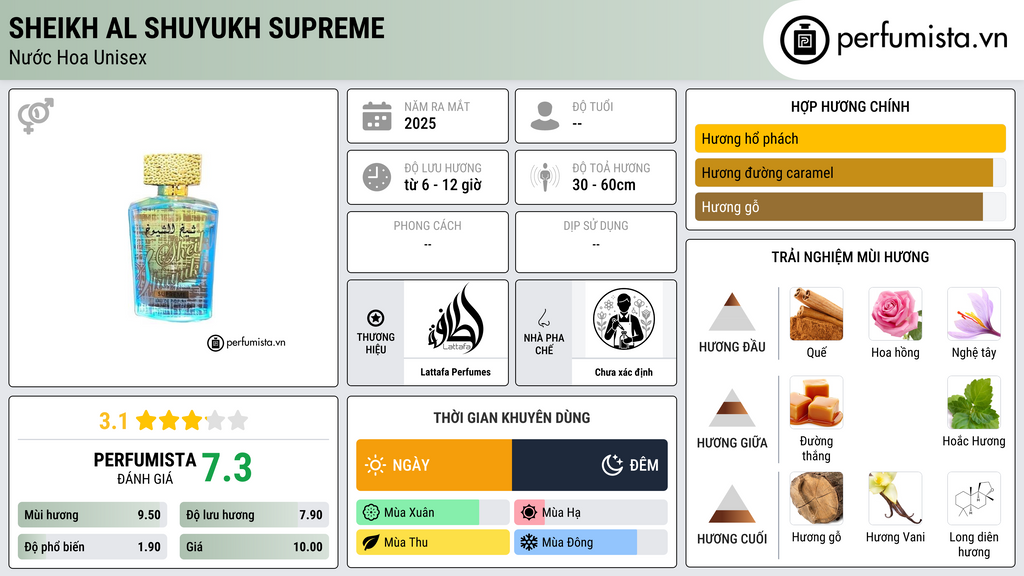The height and width of the screenshot is (576, 1024).
Task: Select the Đêm nighttime bar
Action: click(590, 465)
